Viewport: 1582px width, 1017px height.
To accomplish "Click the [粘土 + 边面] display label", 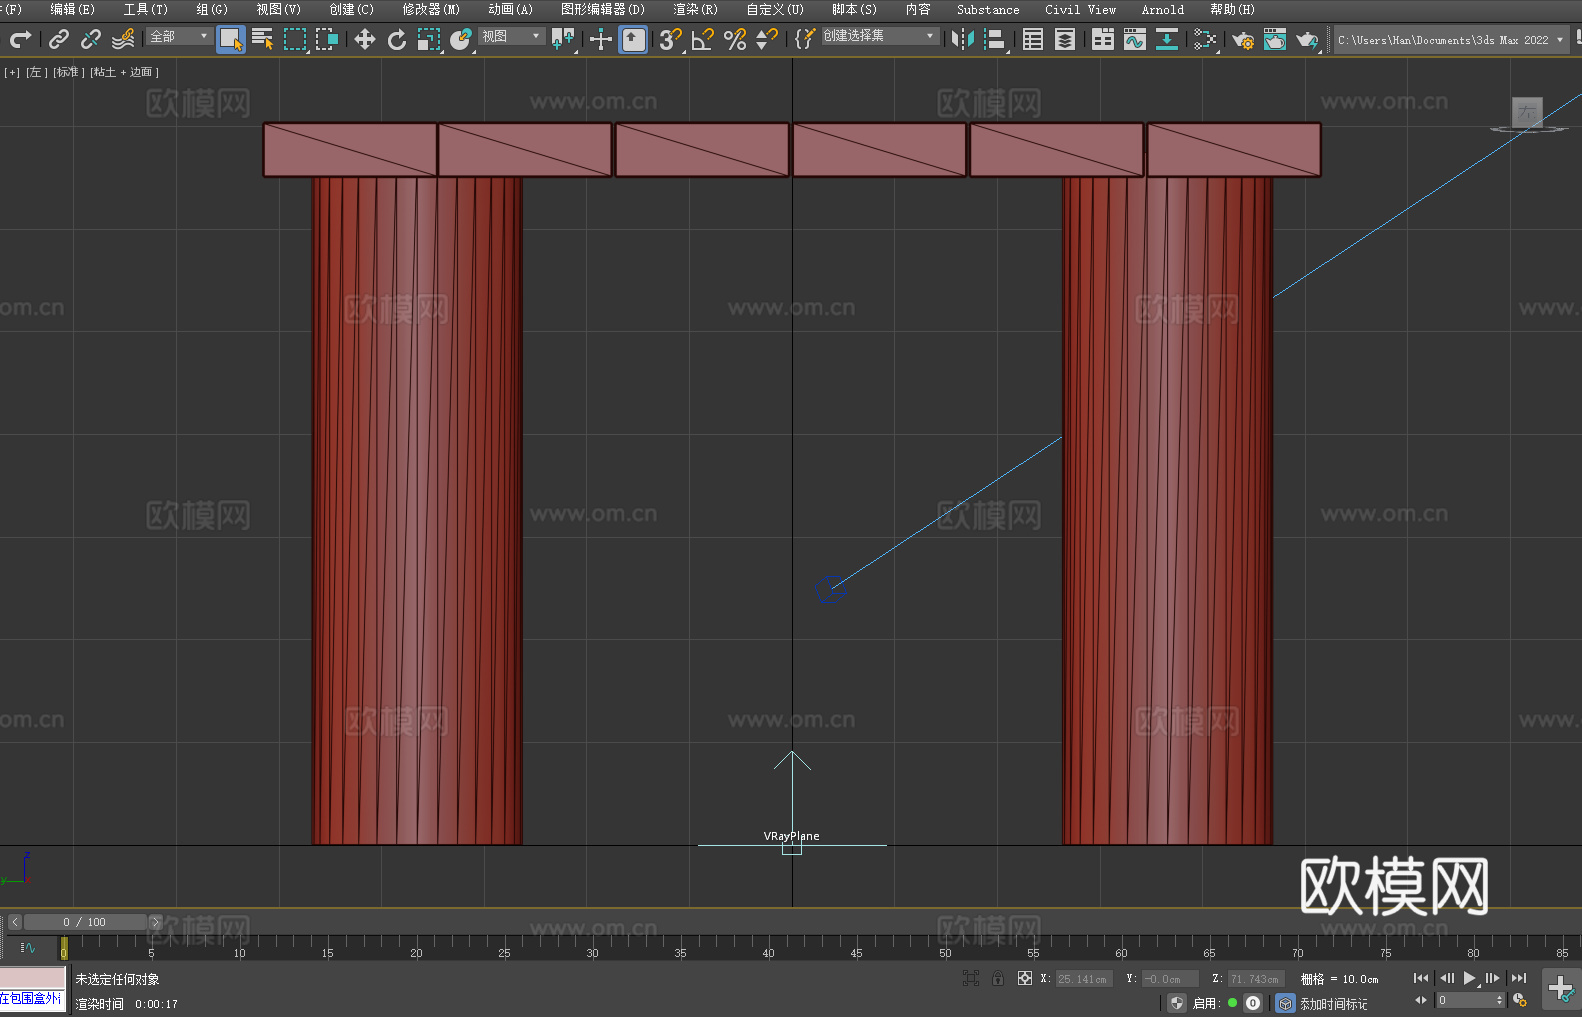I will click(124, 72).
